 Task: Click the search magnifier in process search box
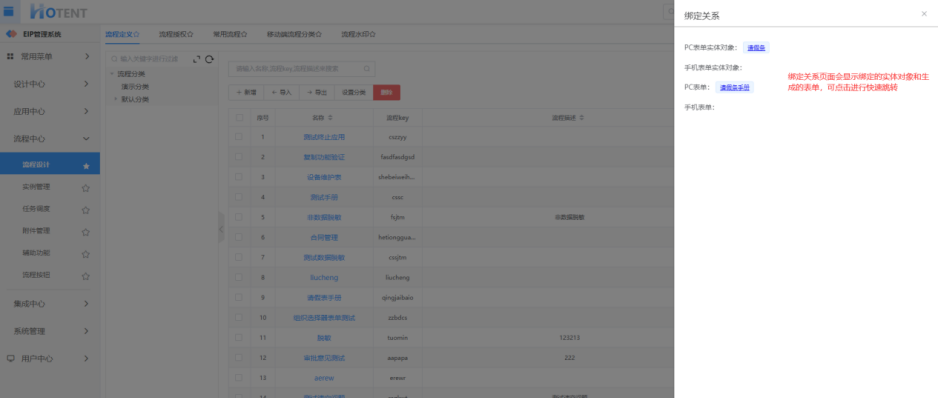pyautogui.click(x=367, y=69)
